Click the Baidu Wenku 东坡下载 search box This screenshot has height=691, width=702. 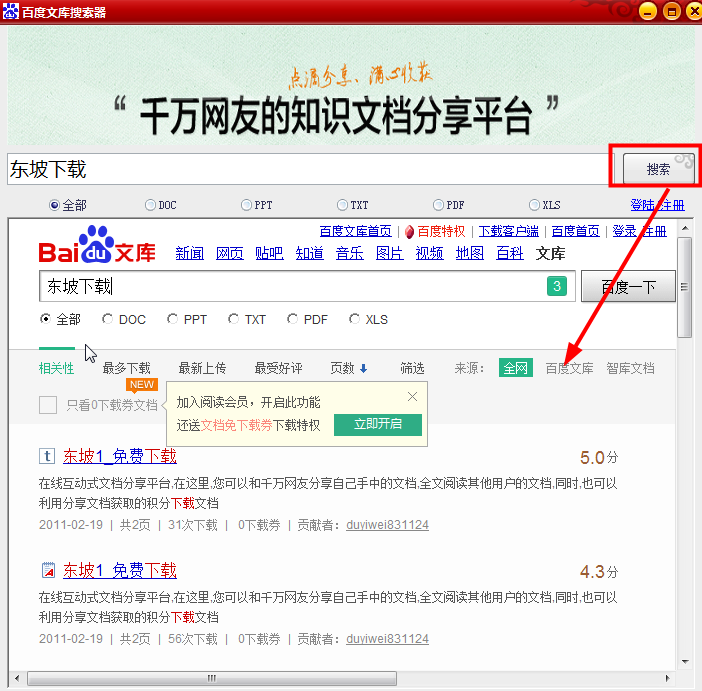click(x=307, y=286)
